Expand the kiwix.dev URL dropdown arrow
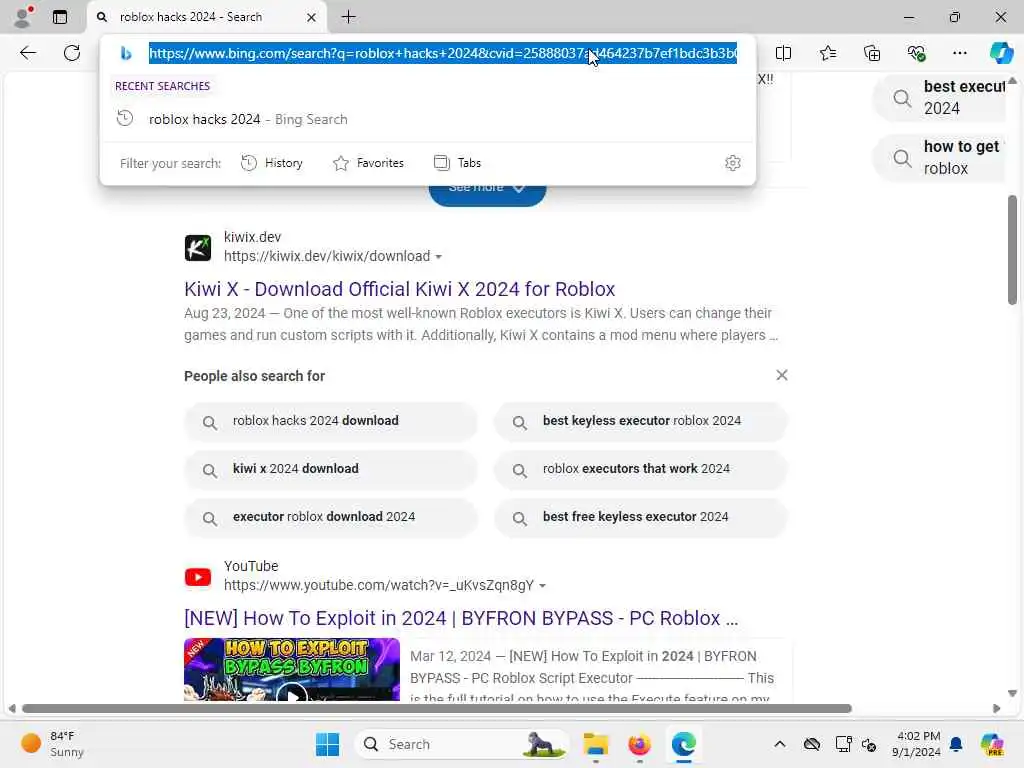The width and height of the screenshot is (1024, 768). (439, 257)
